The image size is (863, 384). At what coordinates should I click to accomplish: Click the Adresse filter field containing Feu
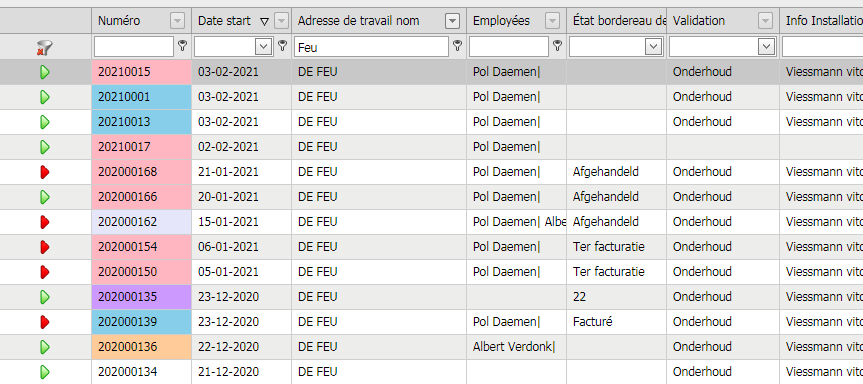tap(372, 47)
